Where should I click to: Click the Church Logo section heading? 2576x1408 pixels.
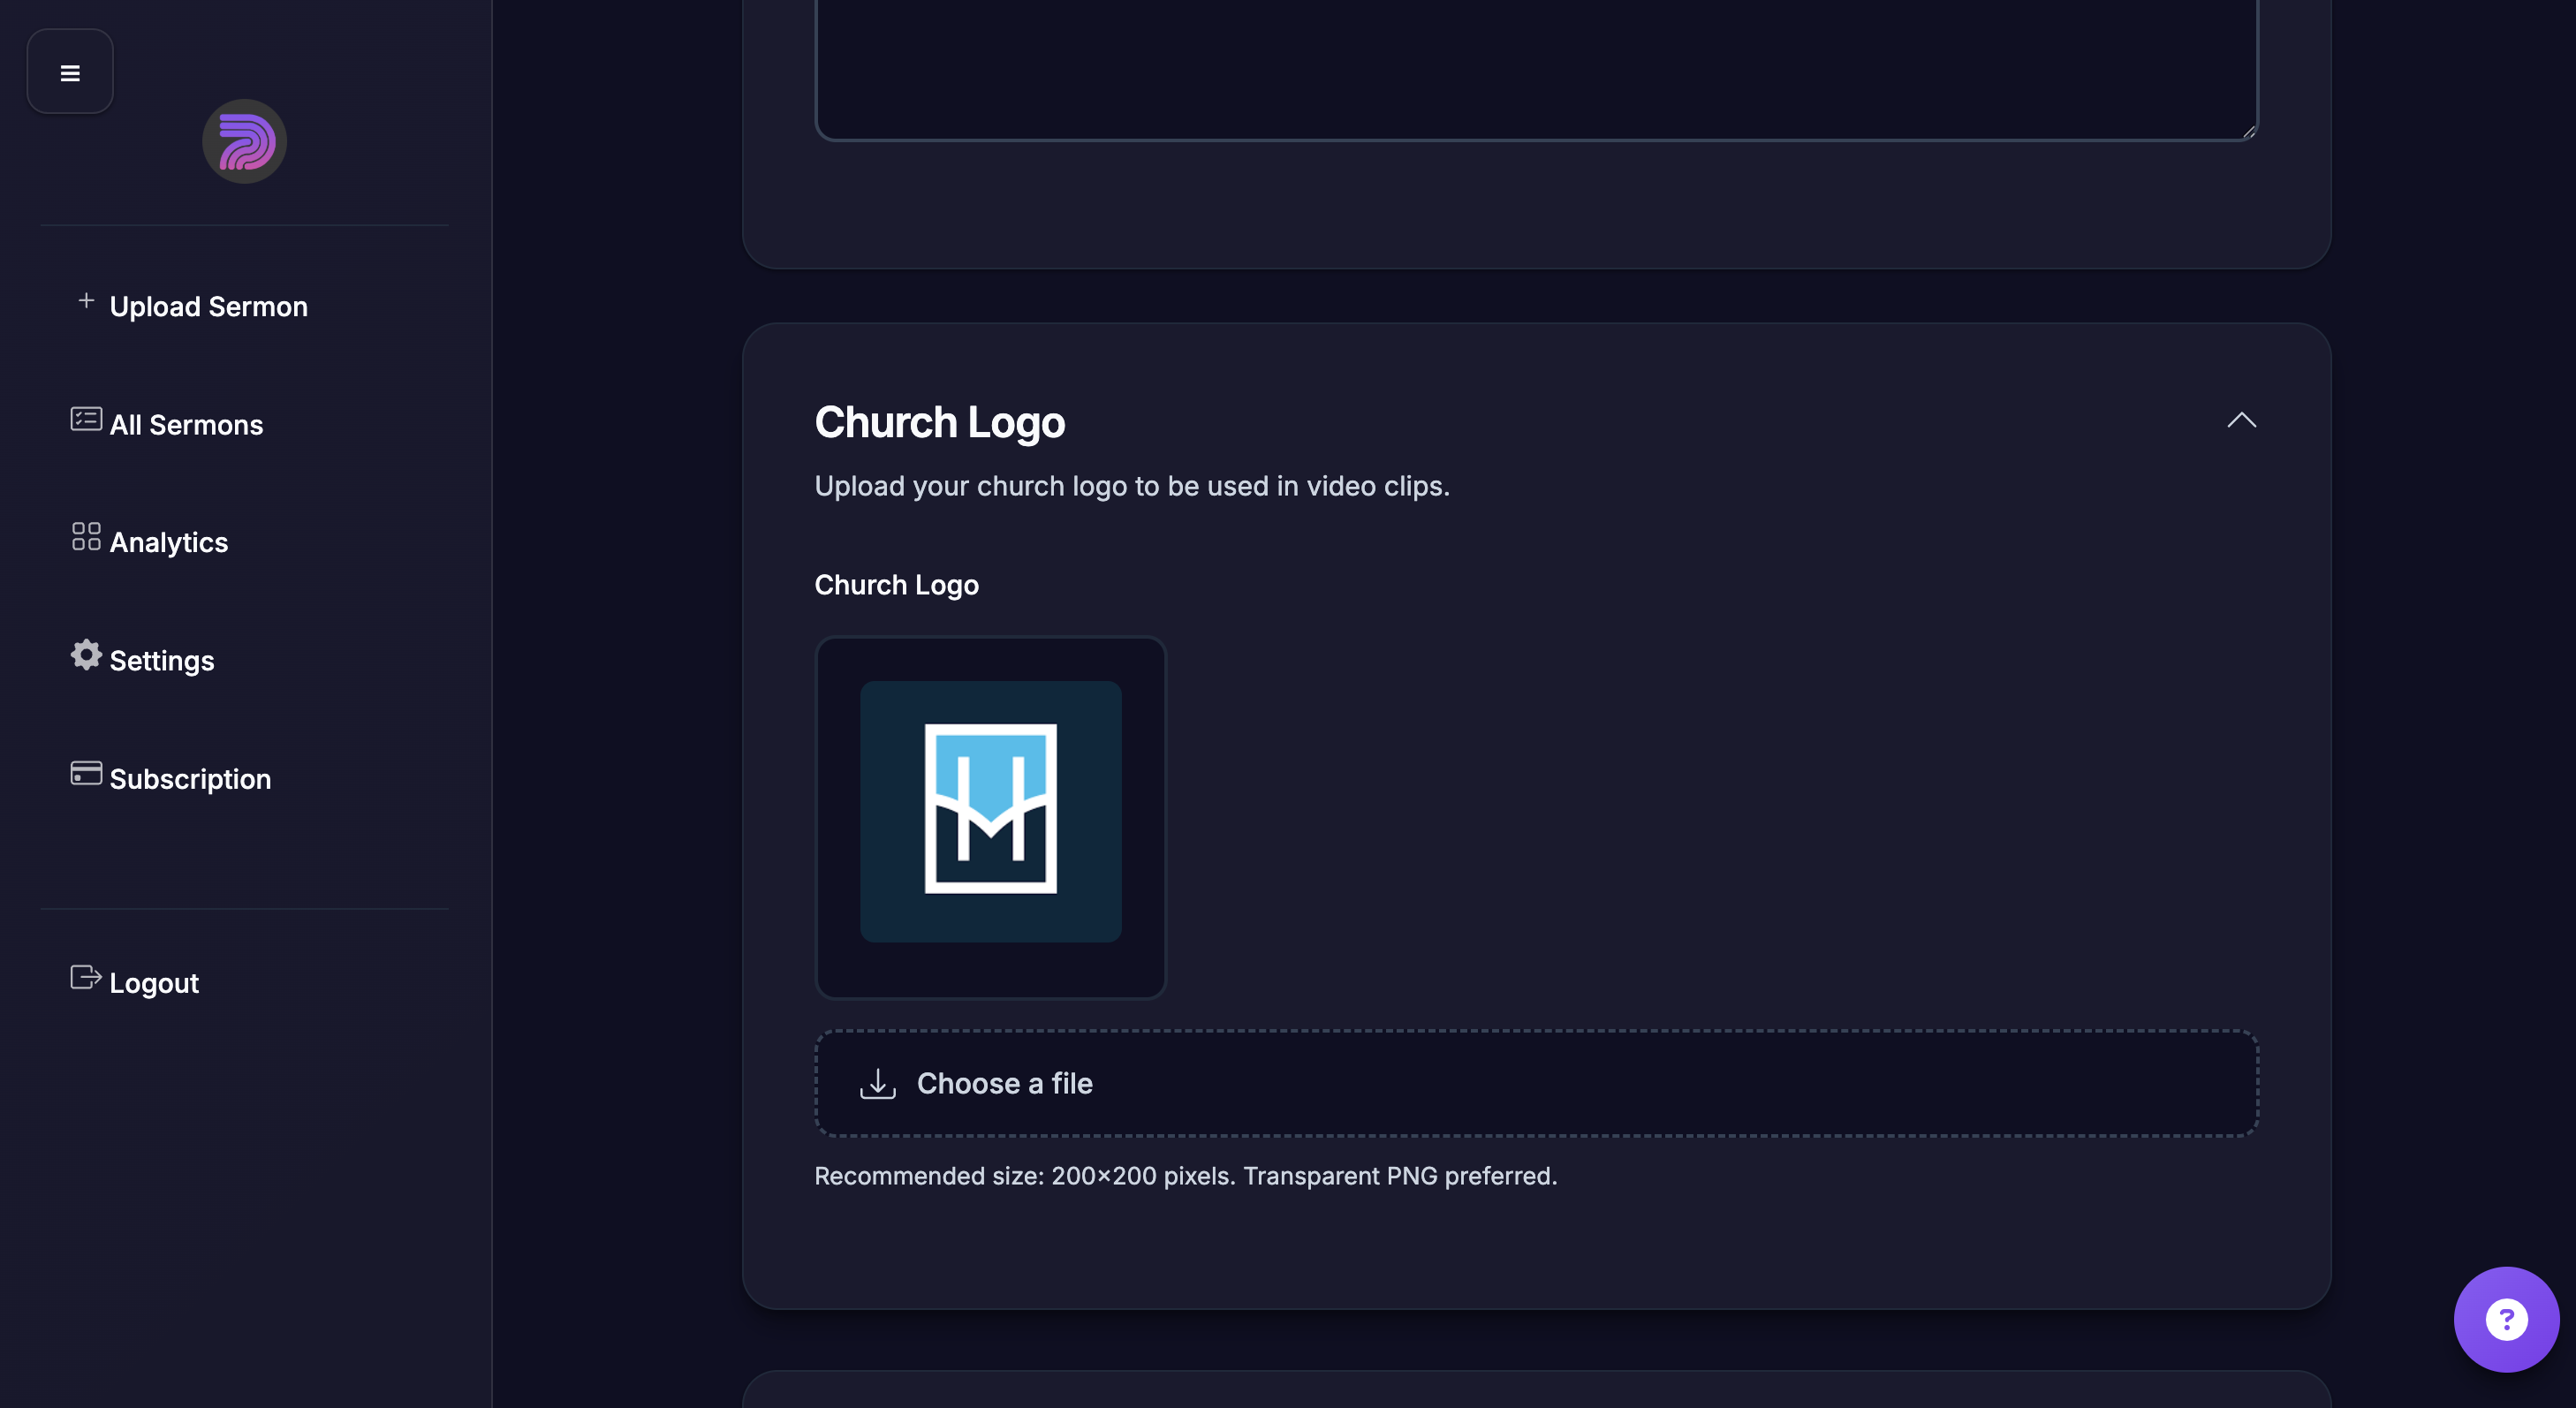(939, 422)
